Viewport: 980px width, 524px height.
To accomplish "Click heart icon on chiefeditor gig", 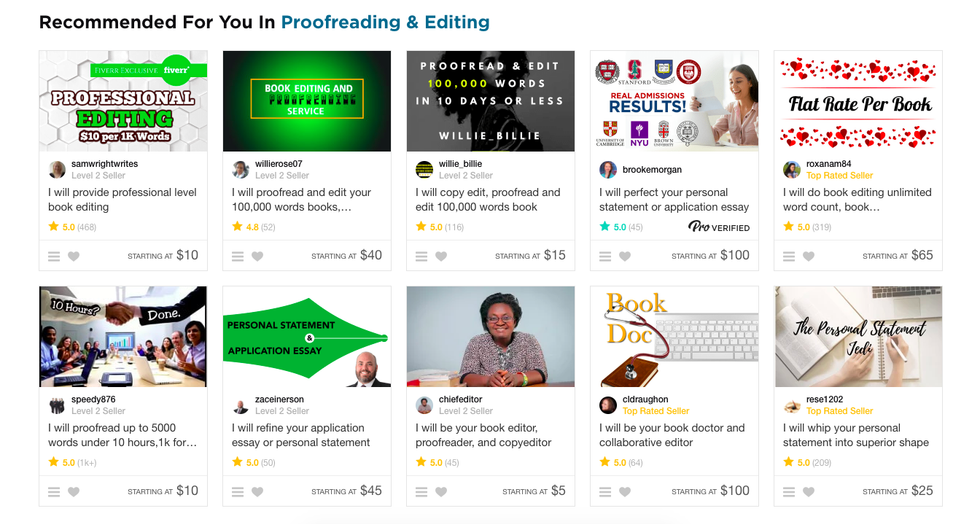I will point(441,492).
